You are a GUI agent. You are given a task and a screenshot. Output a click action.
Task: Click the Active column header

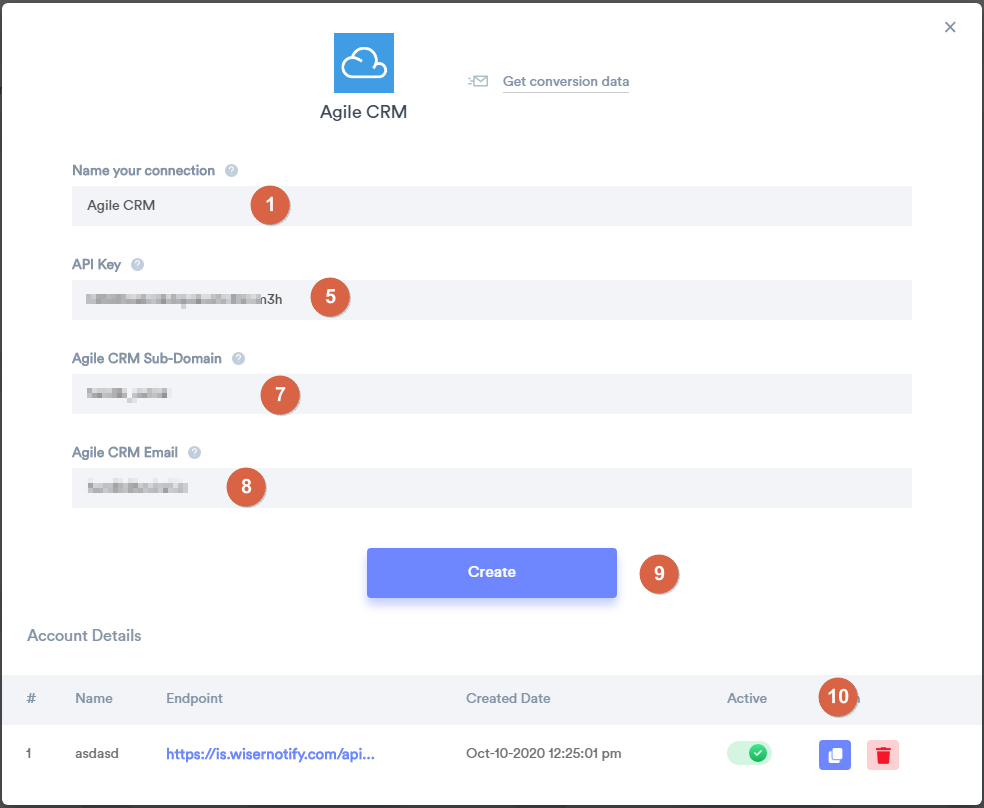coord(747,698)
